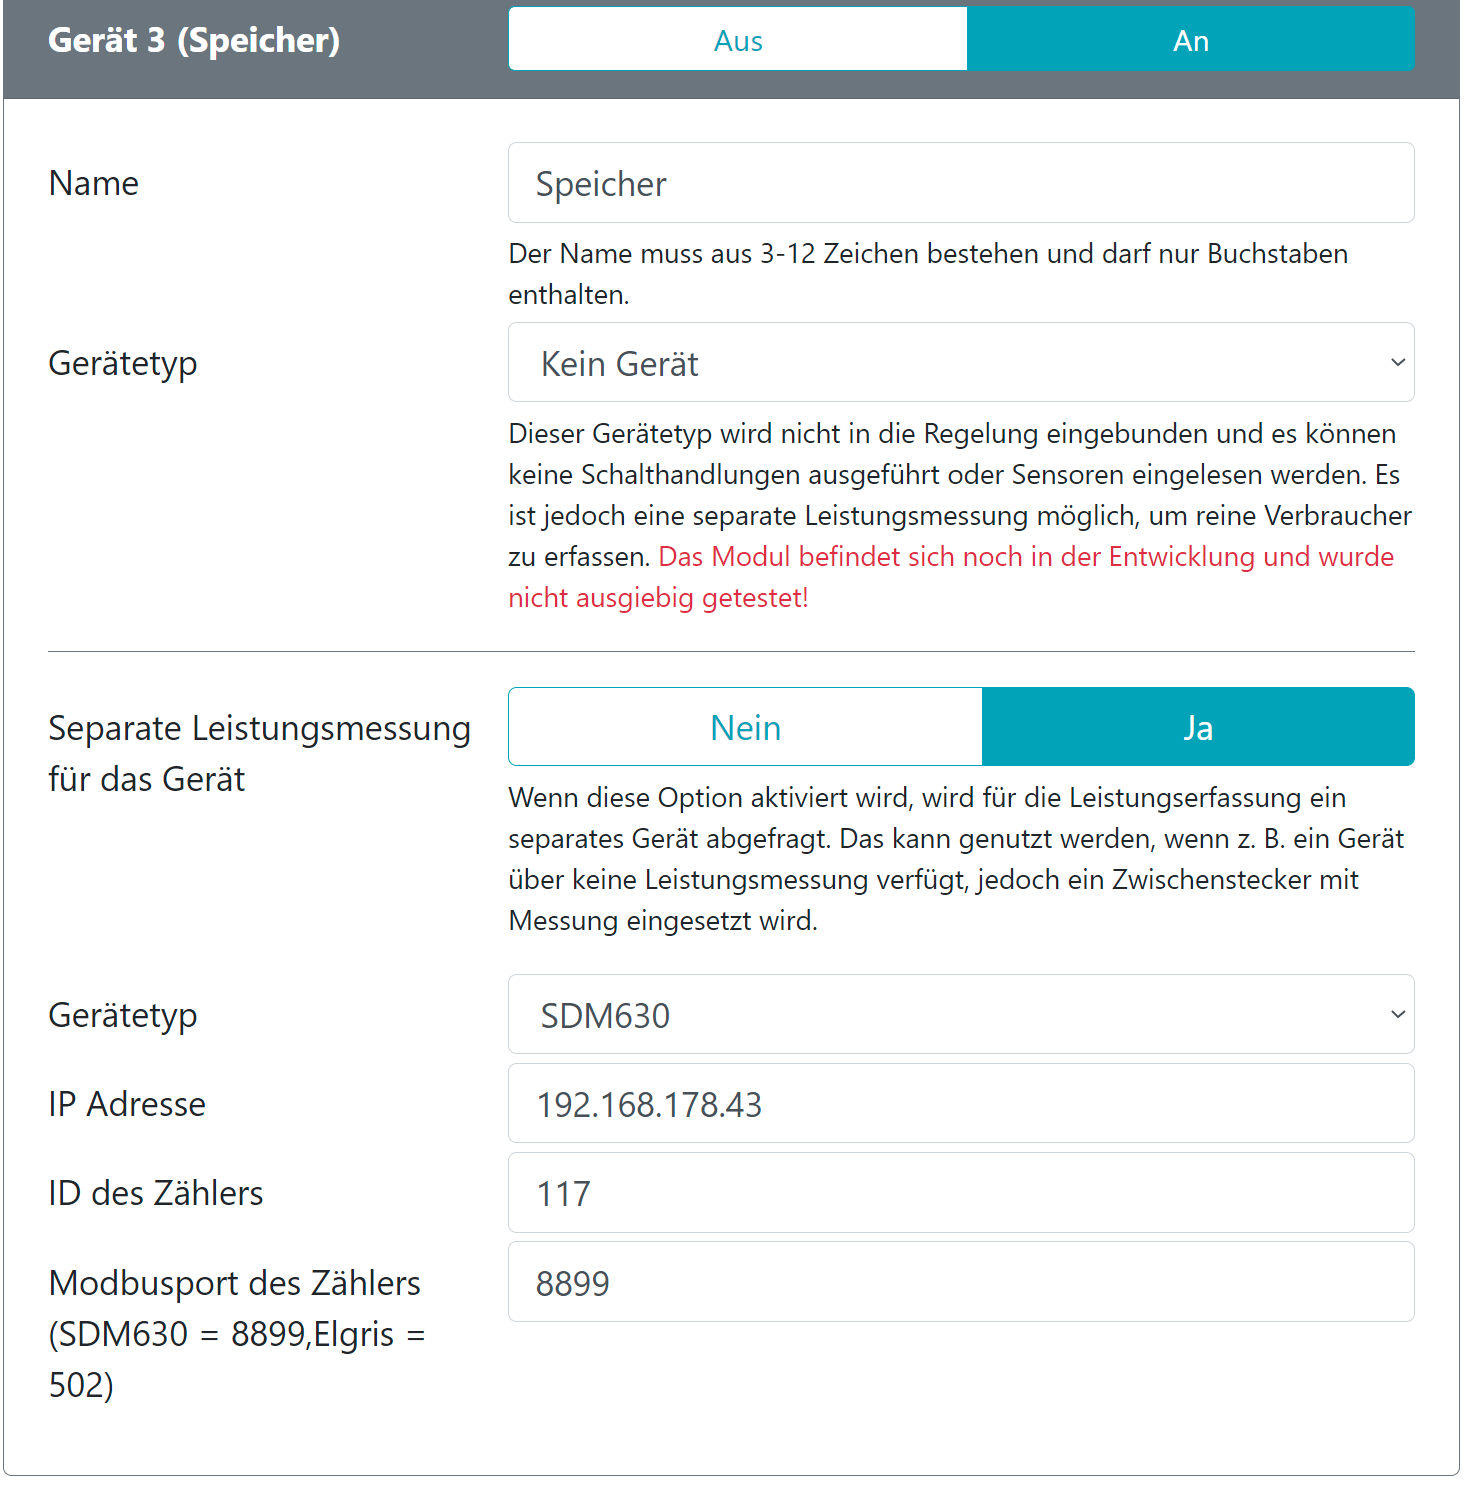
Task: Click the ID des Zählers label
Action: click(x=156, y=1193)
